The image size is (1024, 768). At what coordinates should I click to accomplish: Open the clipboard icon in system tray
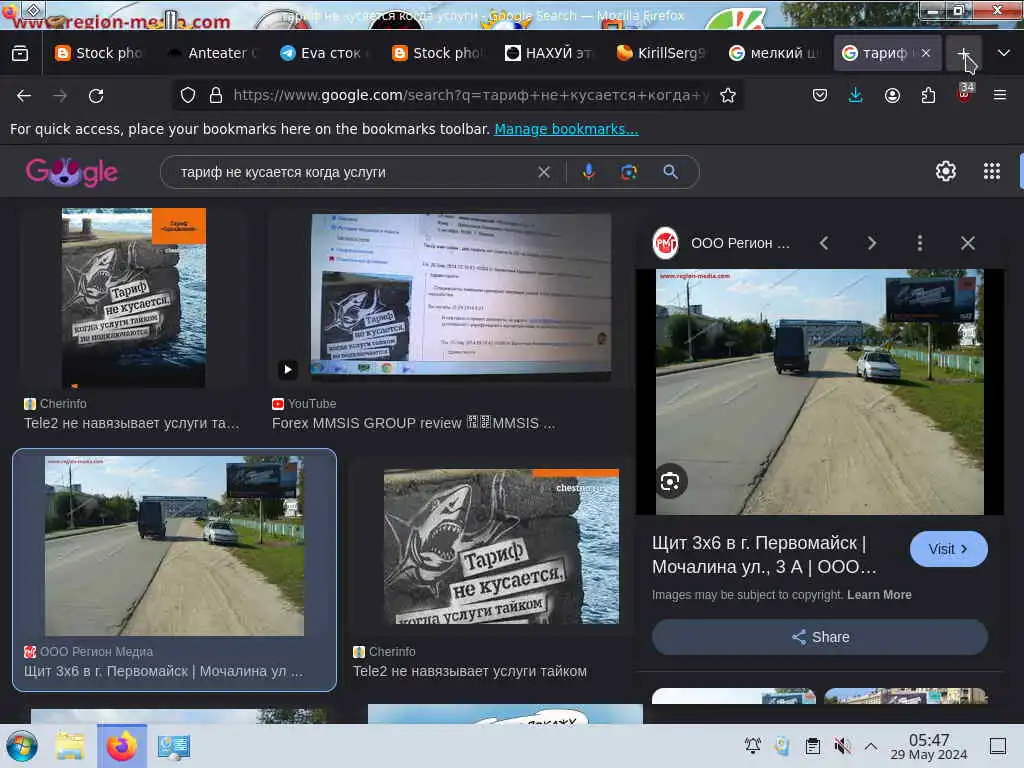point(812,746)
